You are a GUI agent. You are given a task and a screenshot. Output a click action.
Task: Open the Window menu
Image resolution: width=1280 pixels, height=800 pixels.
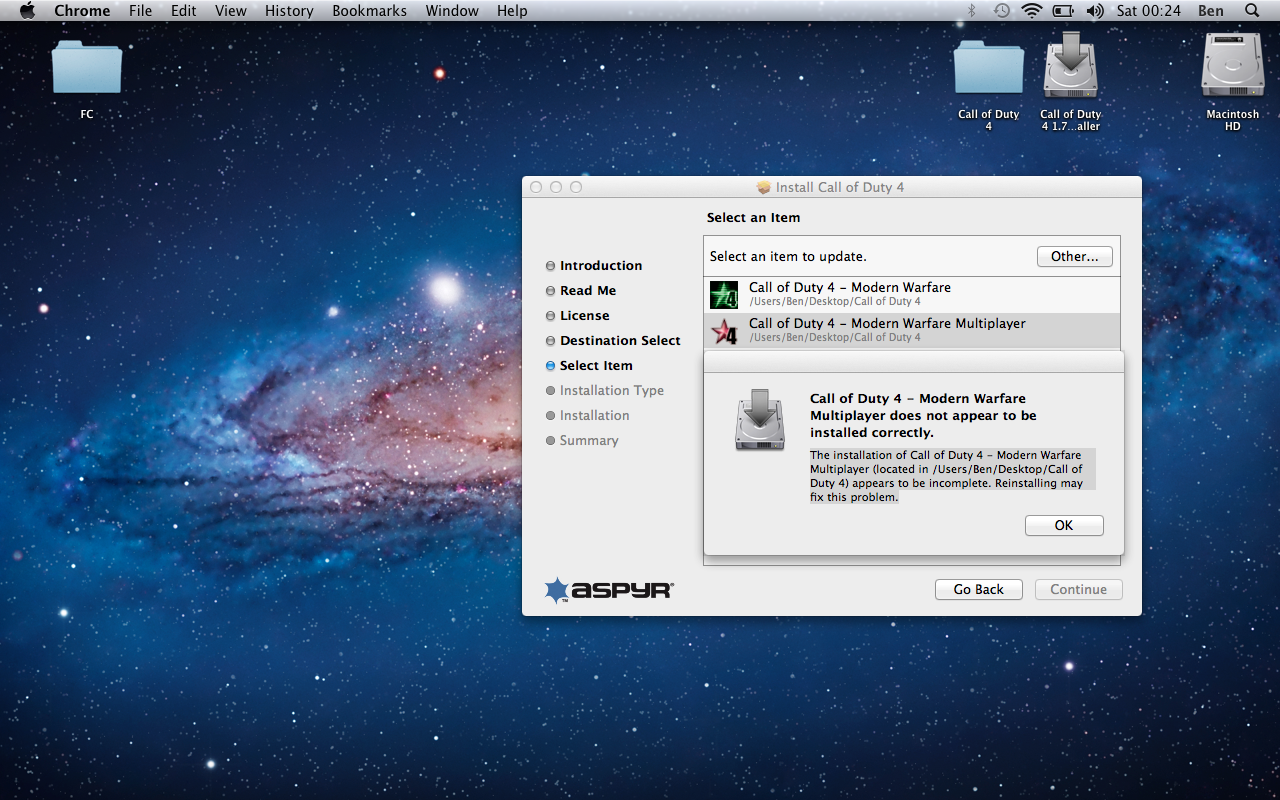(451, 11)
